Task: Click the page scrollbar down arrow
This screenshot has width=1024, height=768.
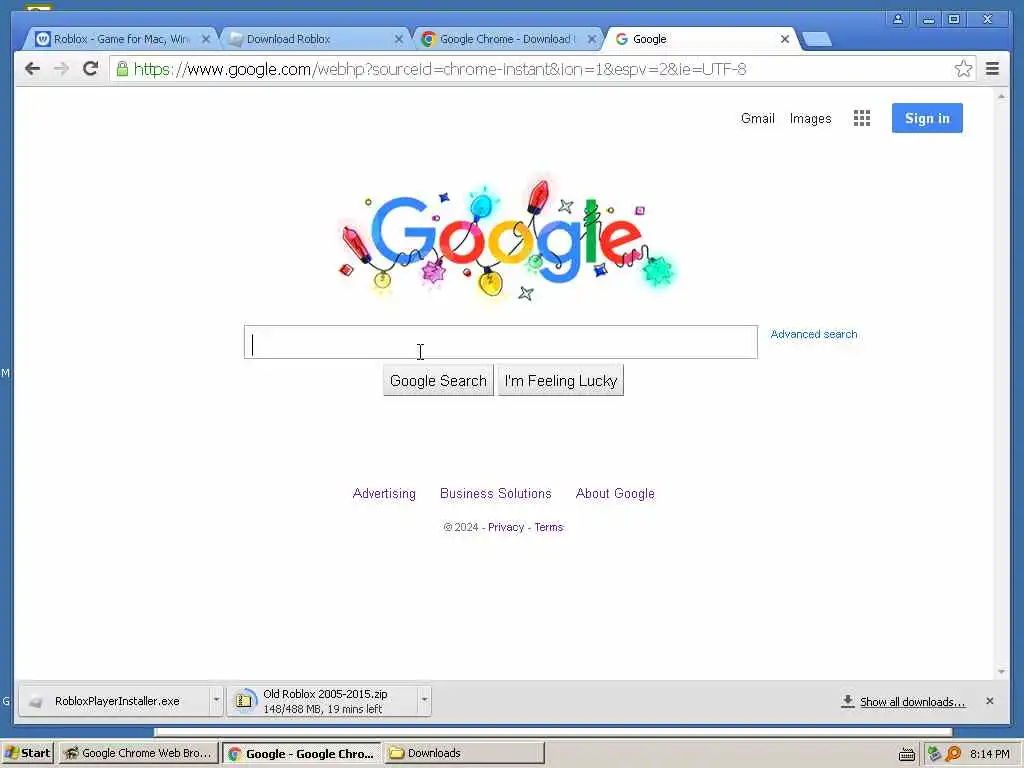Action: [1002, 671]
